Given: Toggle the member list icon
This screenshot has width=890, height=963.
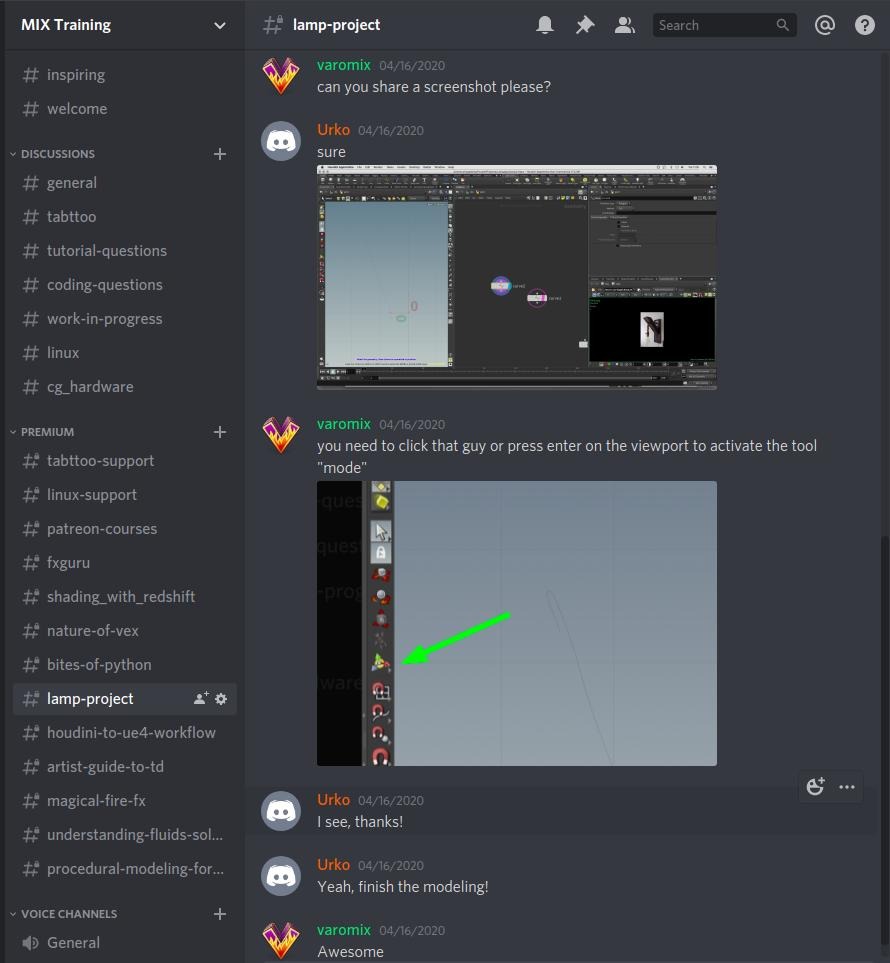Looking at the screenshot, I should [625, 25].
